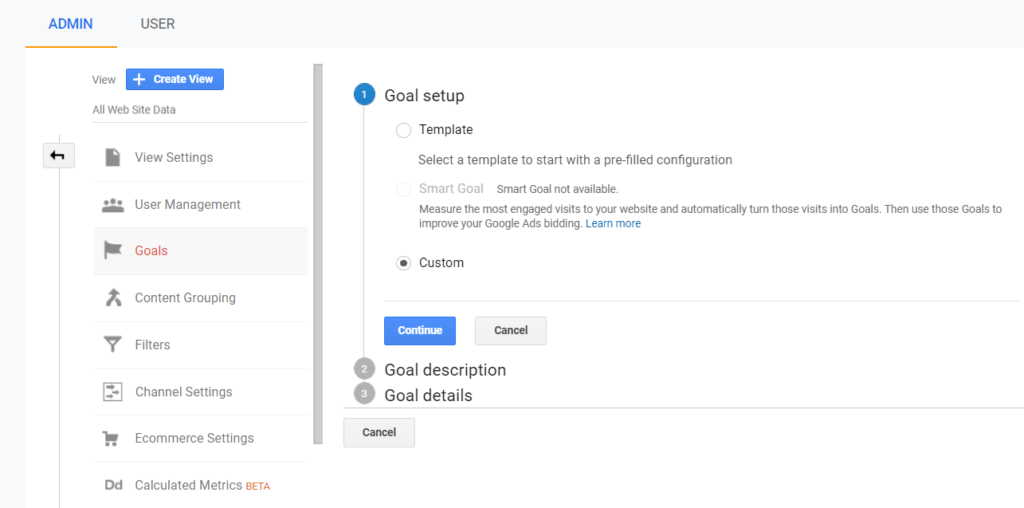Click the Ecommerce Settings cart icon

coord(110,438)
